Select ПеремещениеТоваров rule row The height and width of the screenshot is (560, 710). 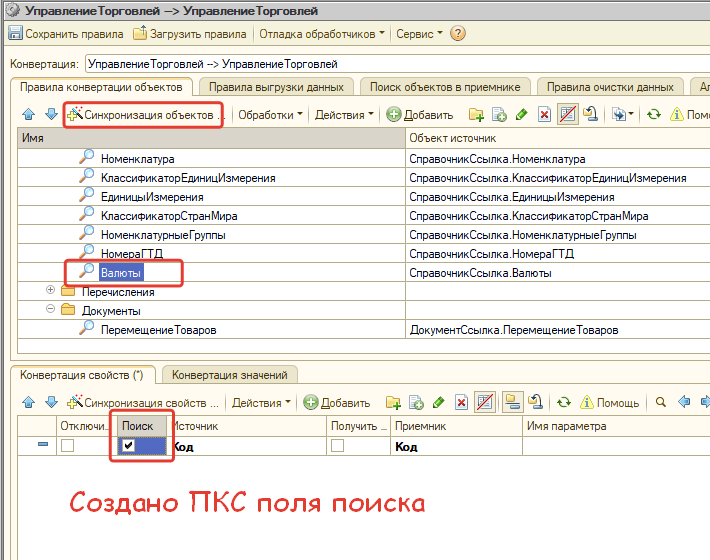[158, 330]
